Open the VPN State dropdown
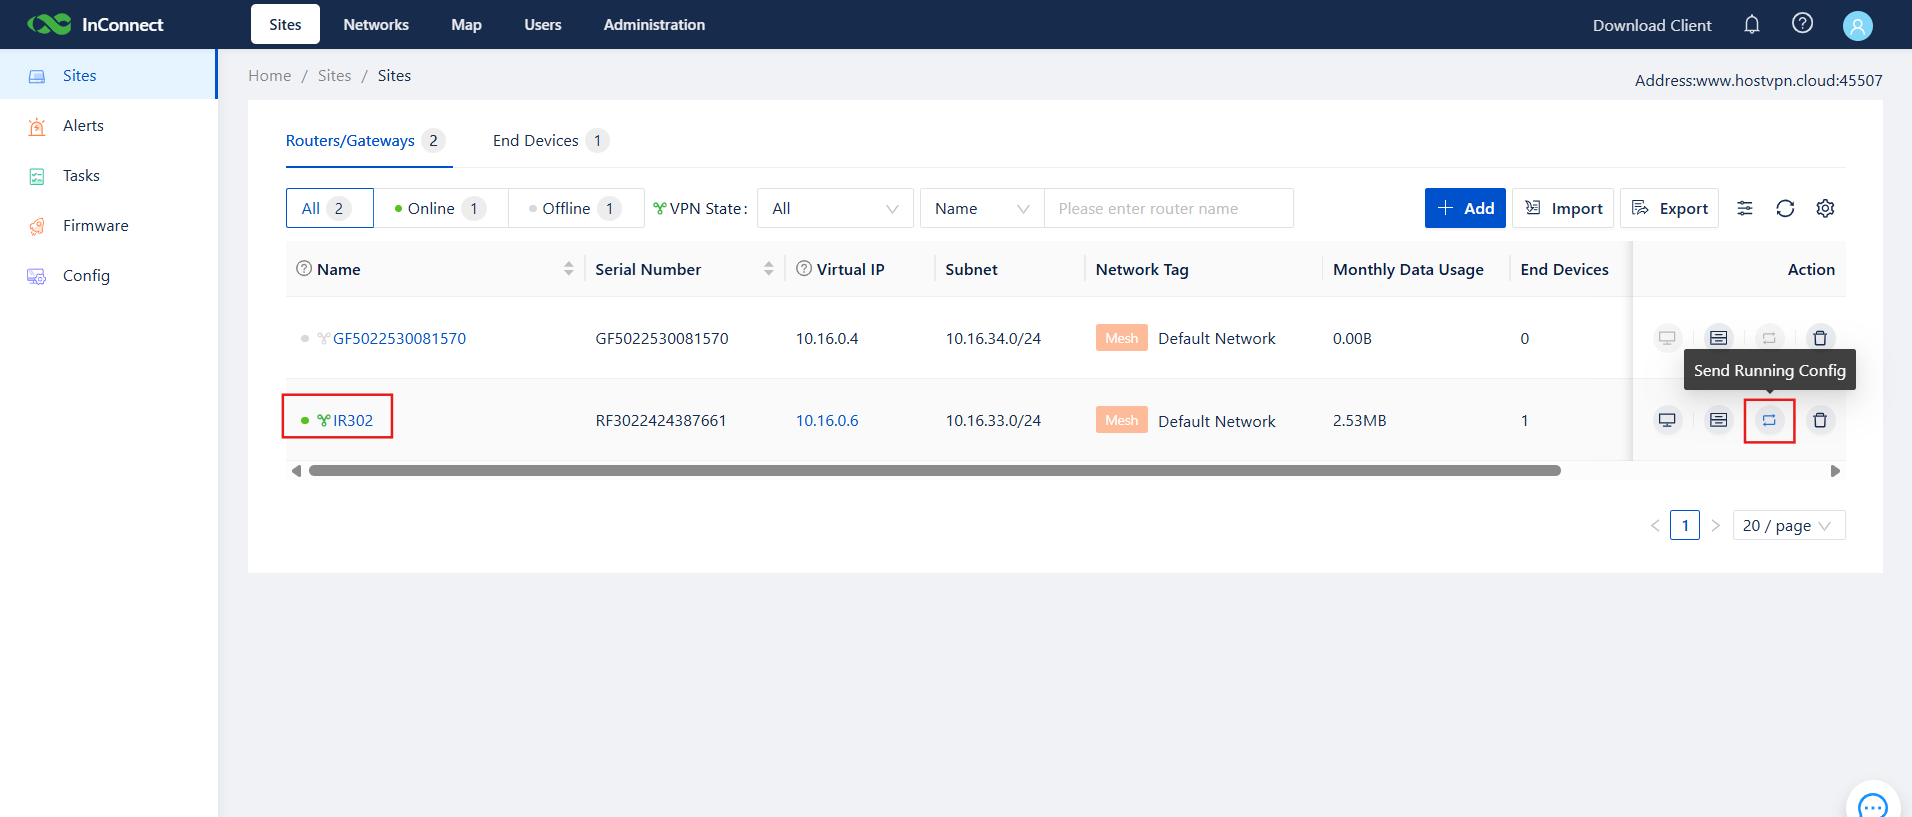Viewport: 1912px width, 817px height. (835, 208)
